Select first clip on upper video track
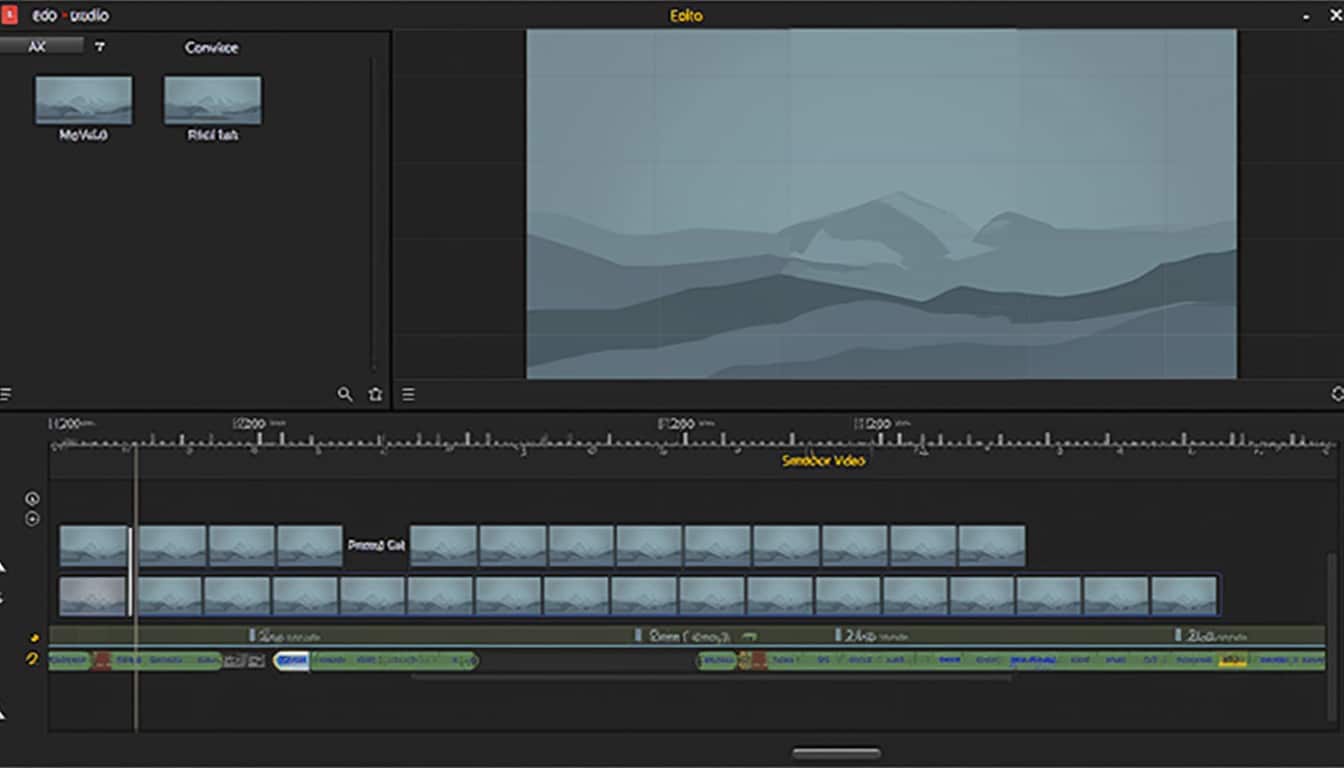 93,546
